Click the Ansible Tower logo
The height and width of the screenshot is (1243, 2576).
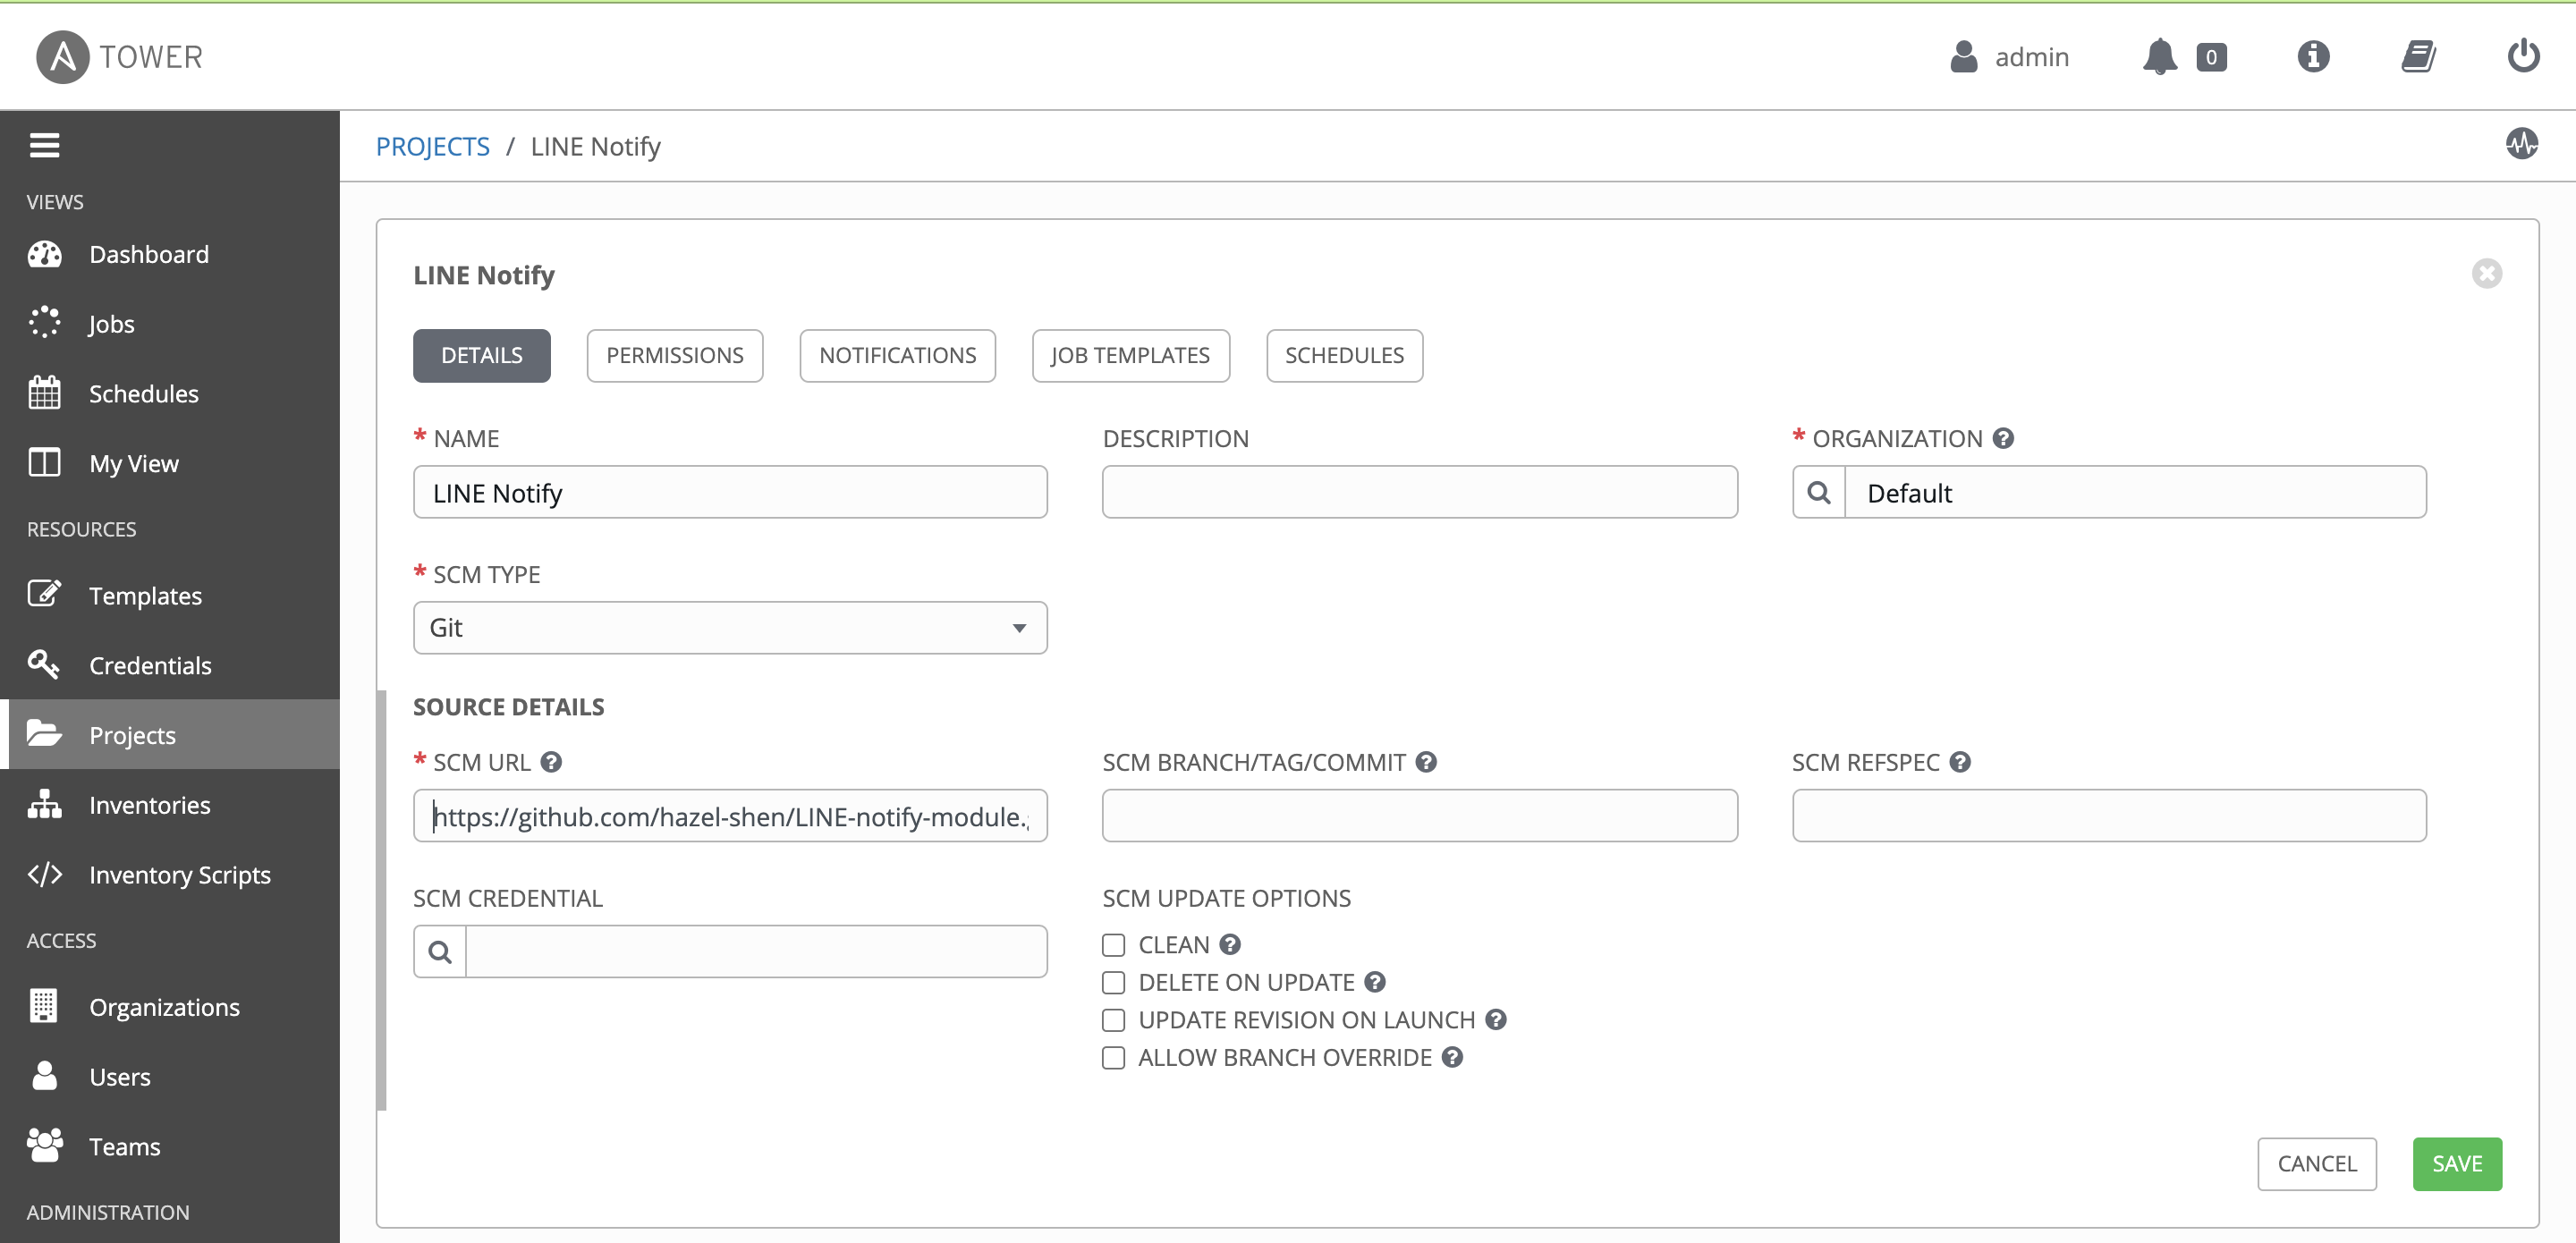tap(120, 57)
